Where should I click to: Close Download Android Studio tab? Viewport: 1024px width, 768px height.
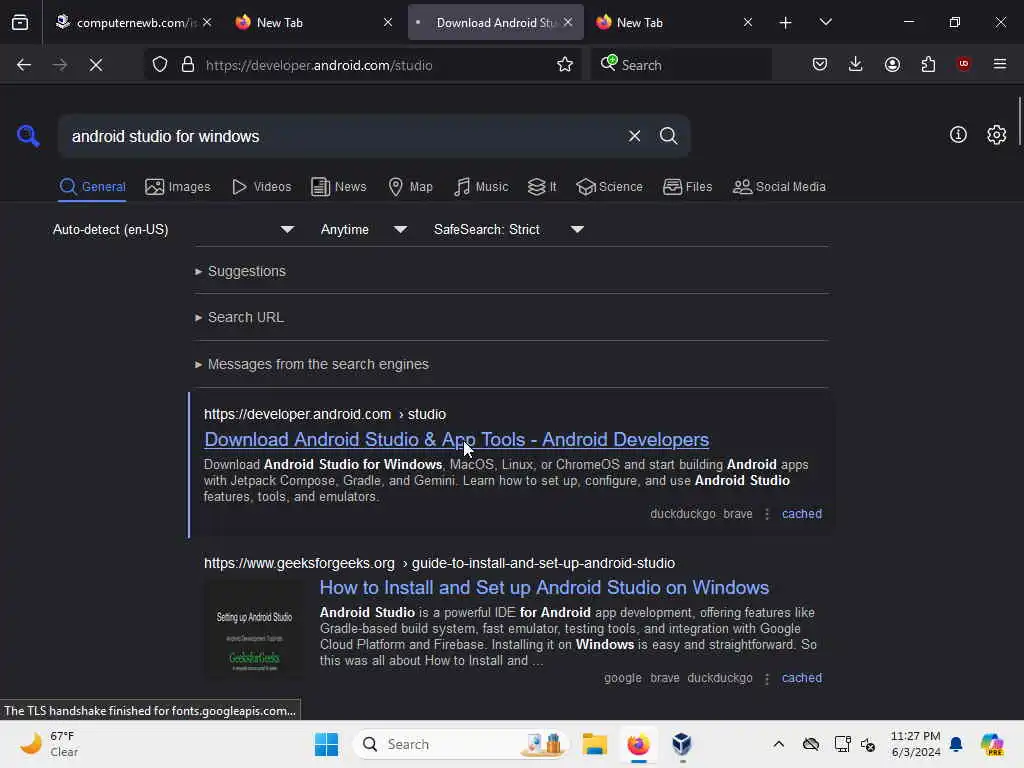pos(568,22)
